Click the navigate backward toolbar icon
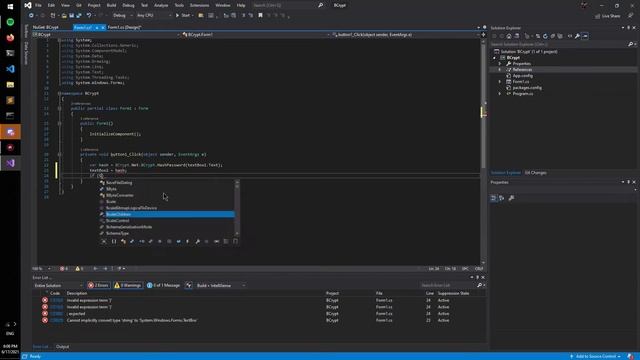This screenshot has width=640, height=360. tap(31, 16)
